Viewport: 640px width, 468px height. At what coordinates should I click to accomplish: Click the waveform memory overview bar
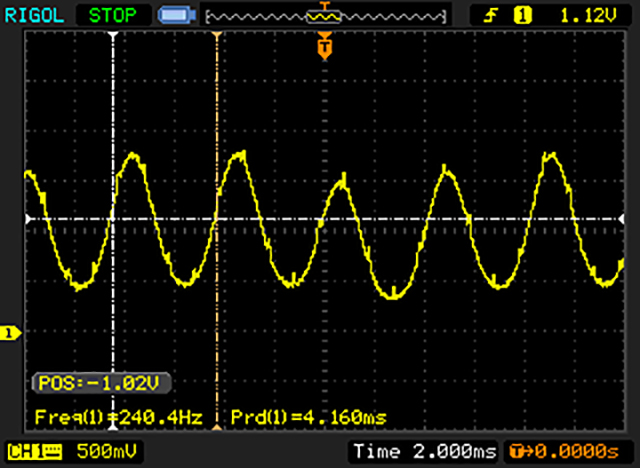pos(326,17)
